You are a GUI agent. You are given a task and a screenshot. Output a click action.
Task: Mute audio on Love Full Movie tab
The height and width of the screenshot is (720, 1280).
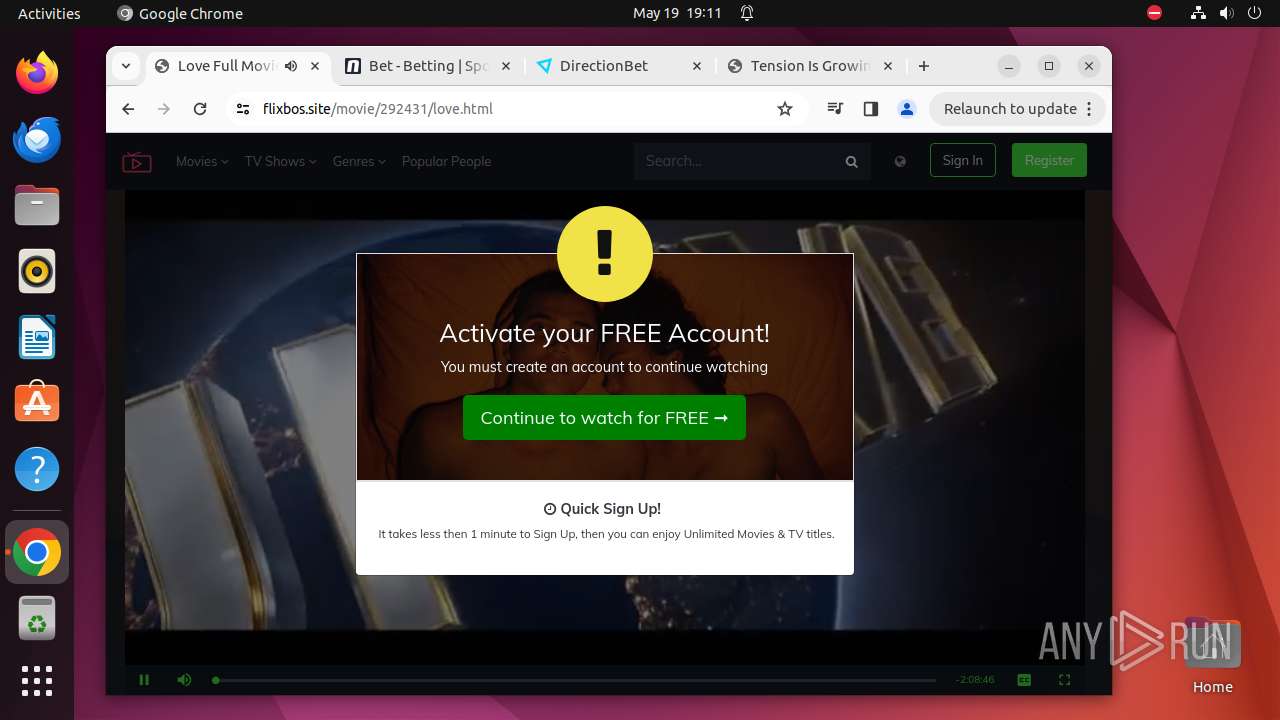[x=291, y=66]
